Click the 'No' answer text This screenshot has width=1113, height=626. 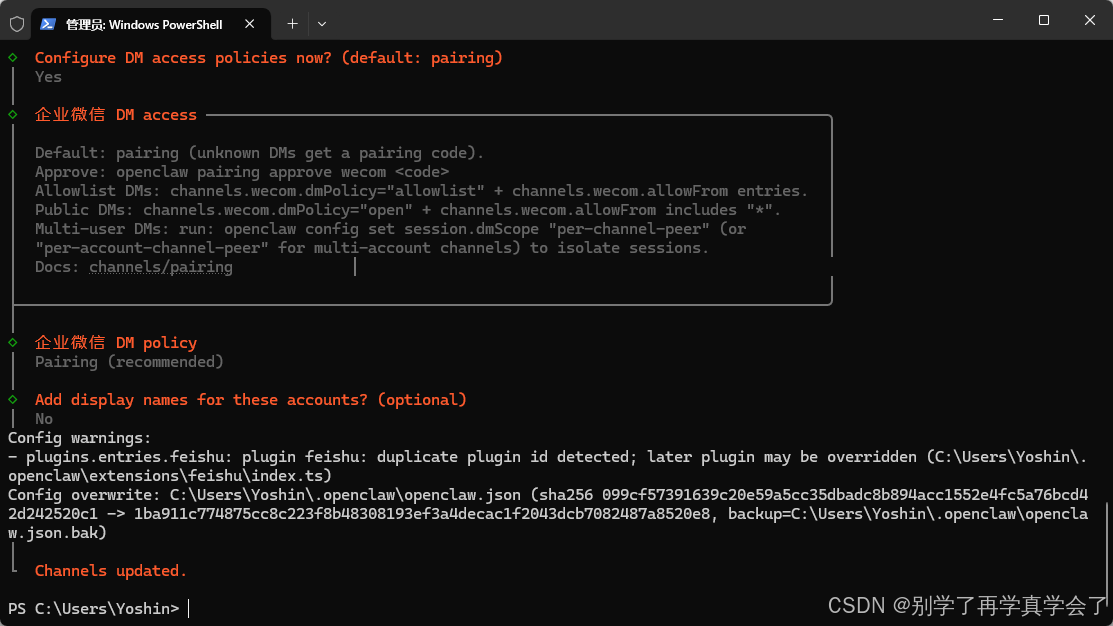pos(44,419)
